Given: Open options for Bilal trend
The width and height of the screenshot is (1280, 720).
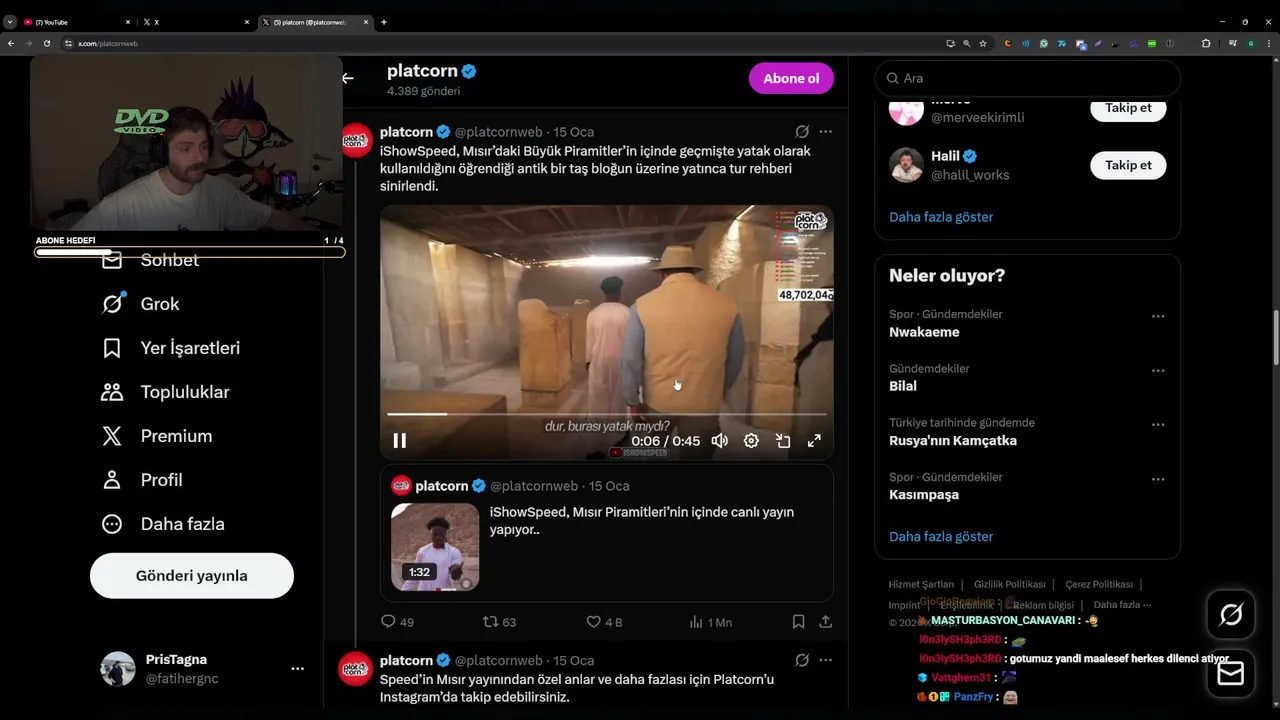Looking at the screenshot, I should pyautogui.click(x=1158, y=370).
